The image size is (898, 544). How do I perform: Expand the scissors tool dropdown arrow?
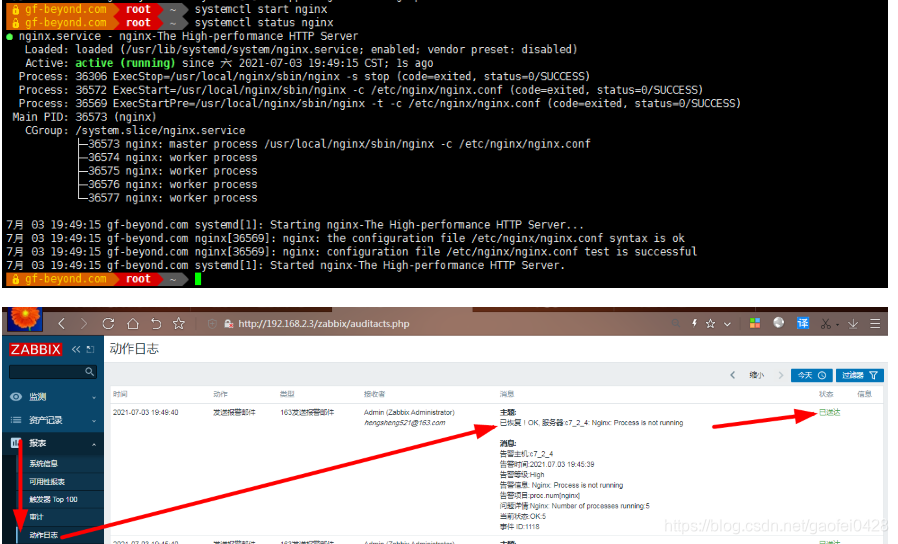point(837,325)
